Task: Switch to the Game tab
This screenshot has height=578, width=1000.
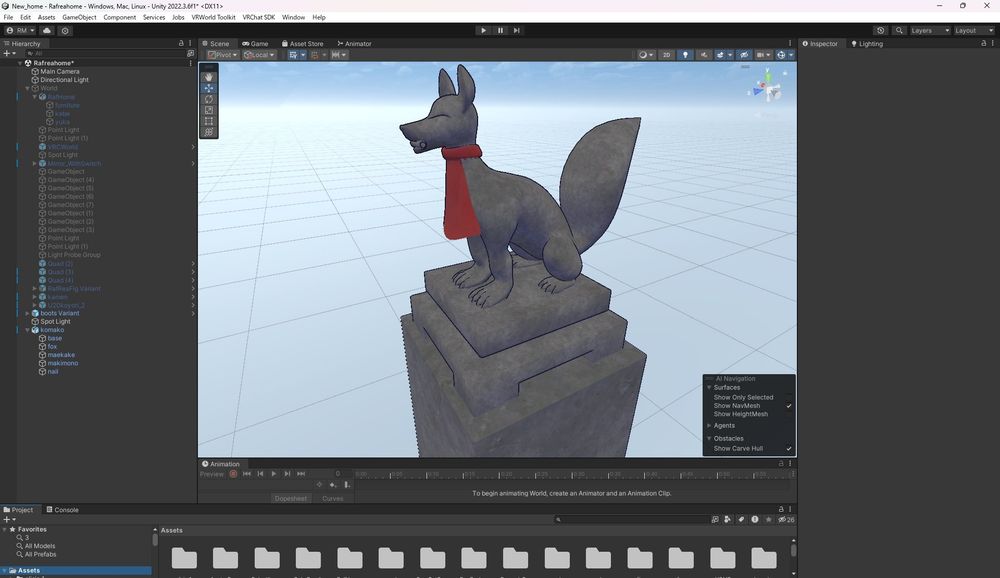Action: [x=255, y=44]
